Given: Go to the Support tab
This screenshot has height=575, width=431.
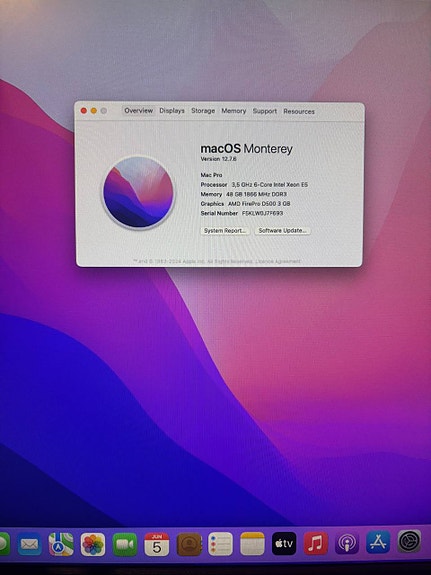Looking at the screenshot, I should click(x=264, y=111).
